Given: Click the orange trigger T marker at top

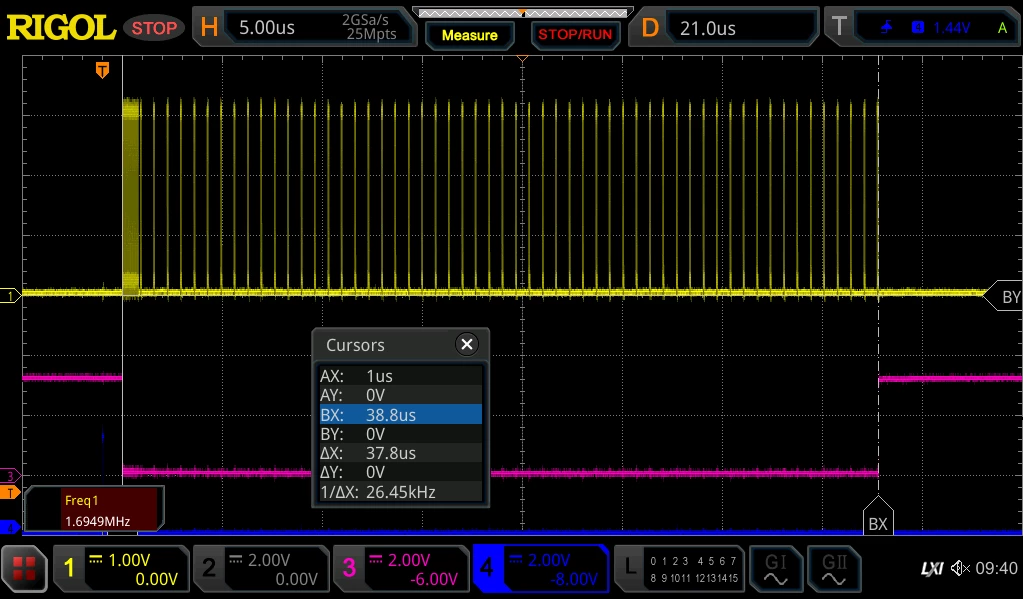Looking at the screenshot, I should [102, 70].
